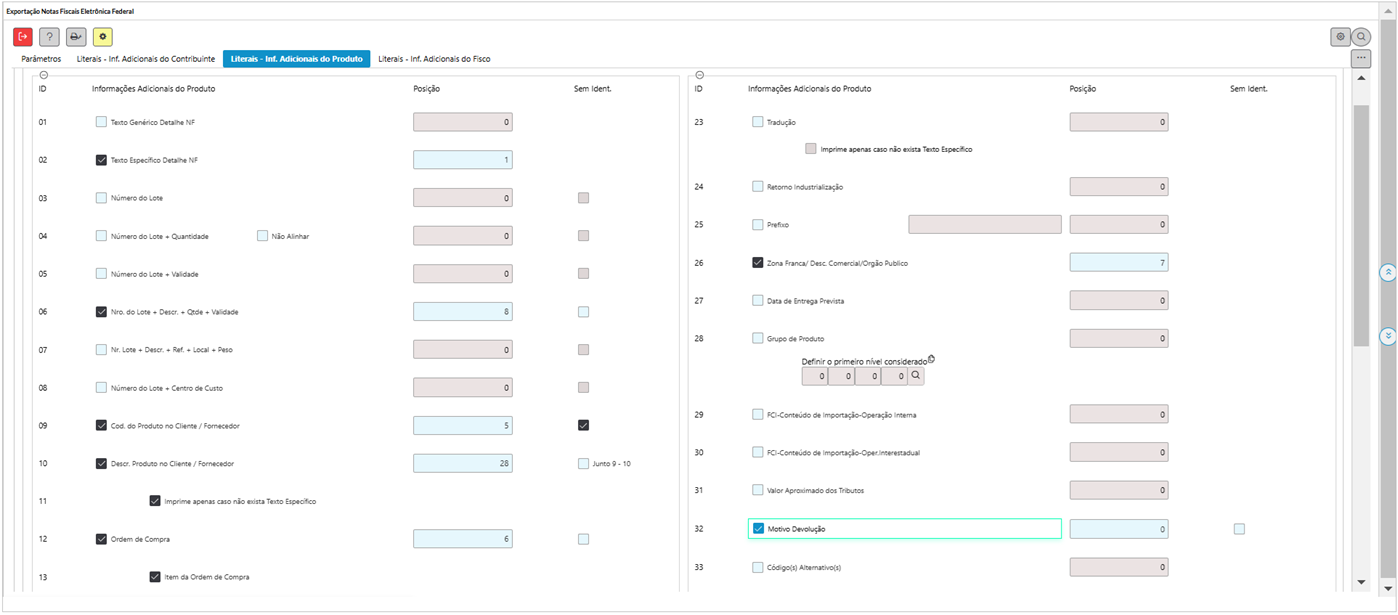
Task: Collapse the left Informações Adicionais panel
Action: point(43,75)
